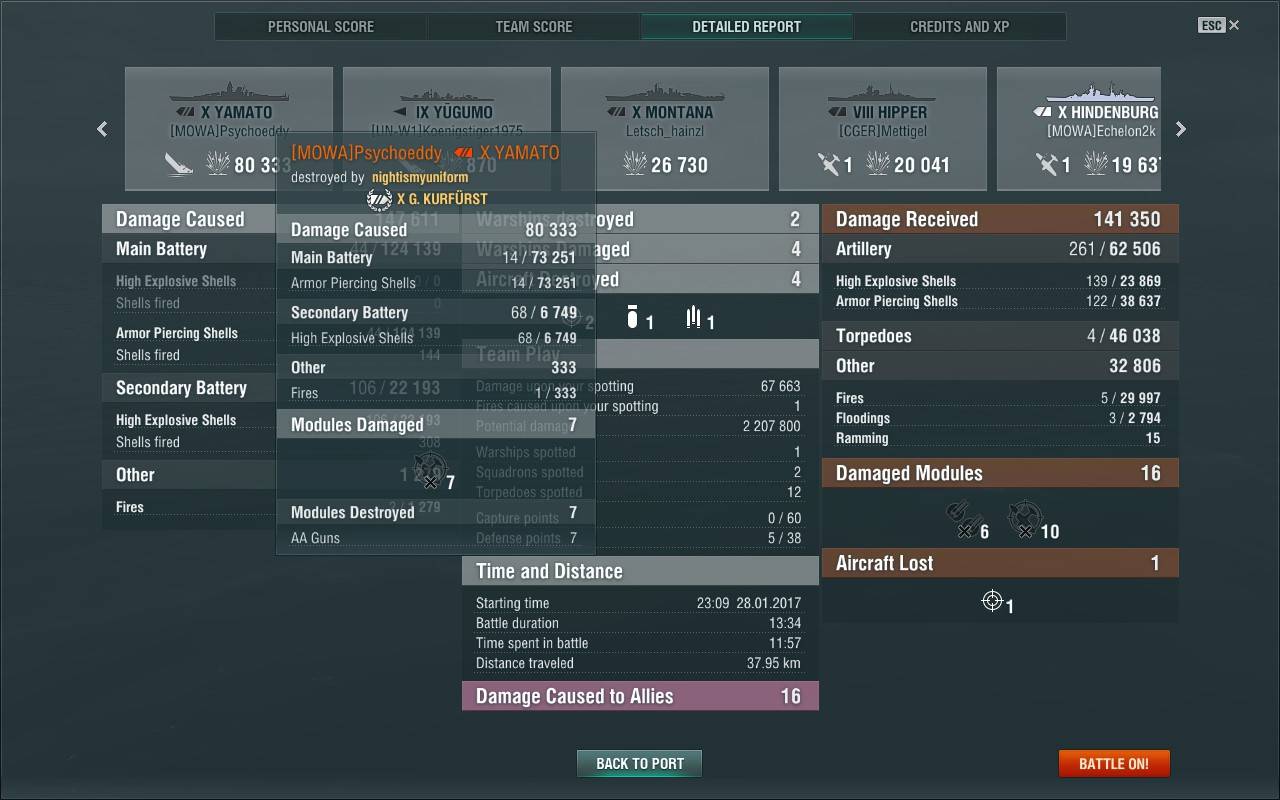Click the Artillery row in Damage Received

[x=1000, y=249]
